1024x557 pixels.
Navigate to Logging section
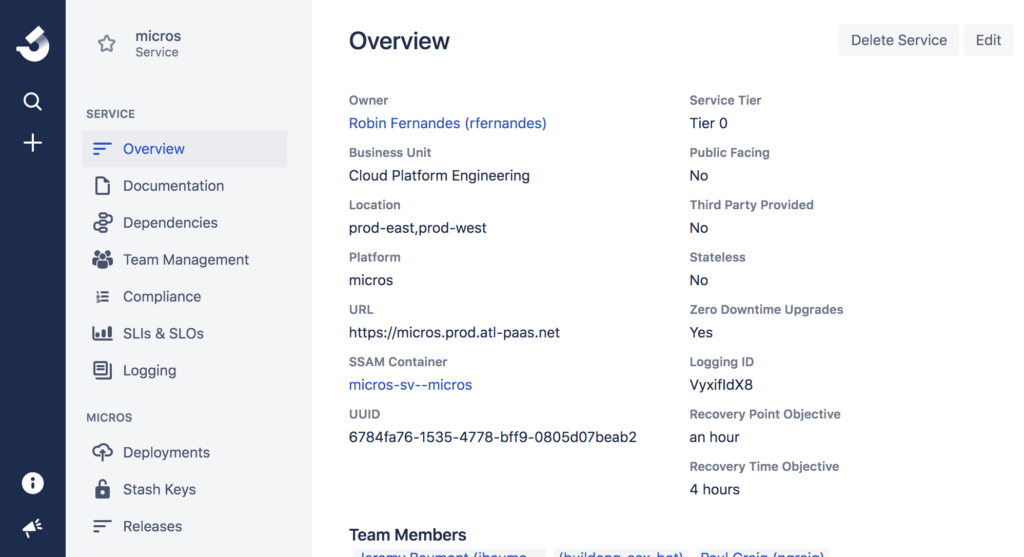coord(149,371)
